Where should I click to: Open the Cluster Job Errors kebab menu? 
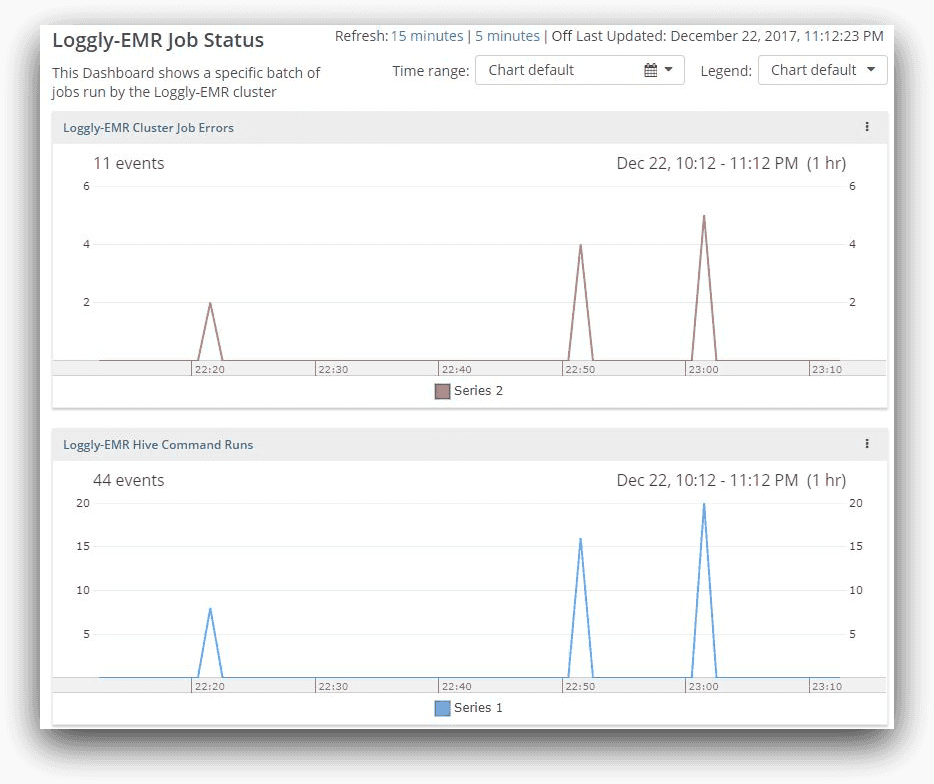pyautogui.click(x=866, y=127)
